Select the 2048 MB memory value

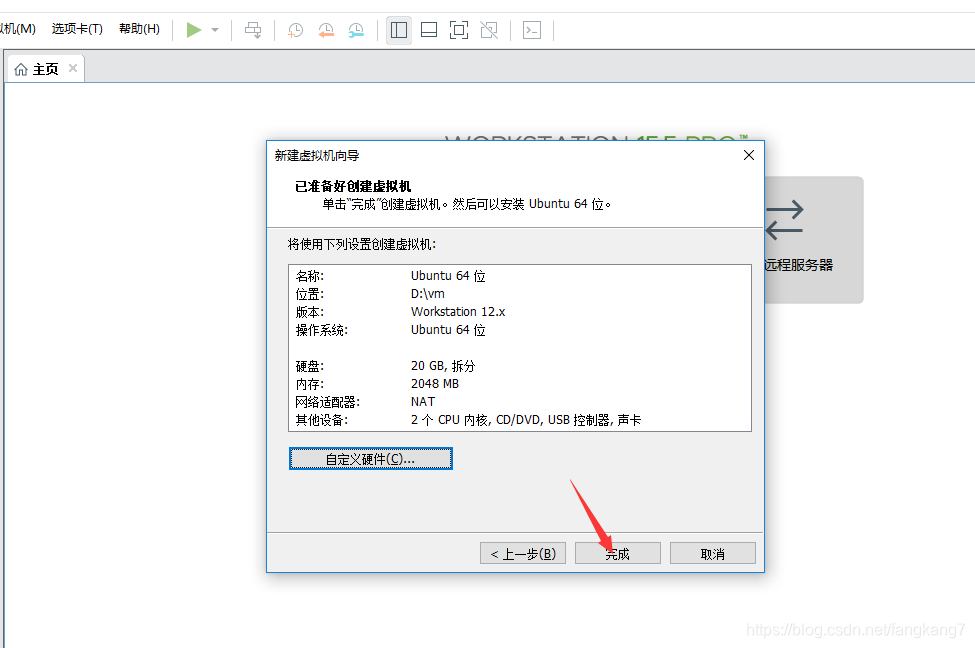[435, 384]
